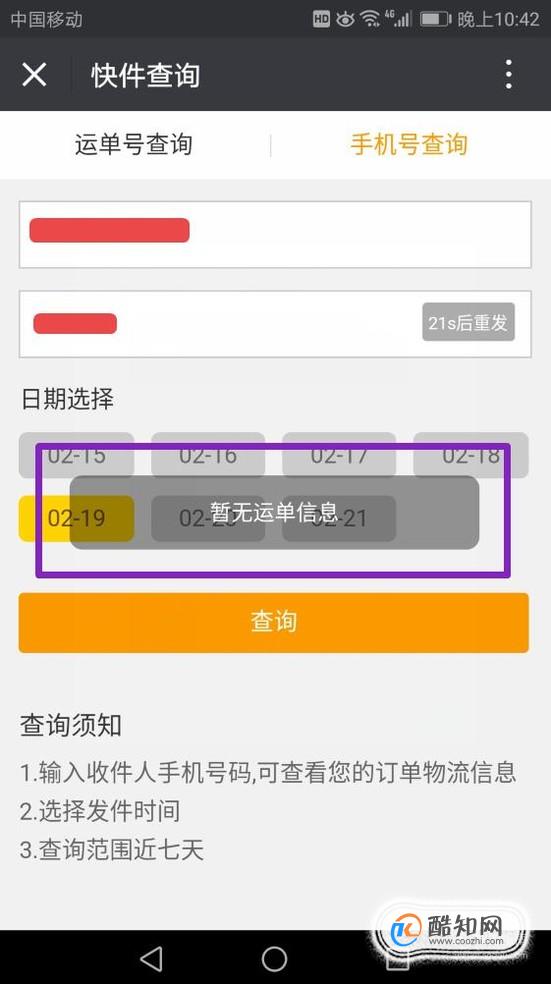
Task: Tap the Android home circle icon
Action: (x=274, y=958)
